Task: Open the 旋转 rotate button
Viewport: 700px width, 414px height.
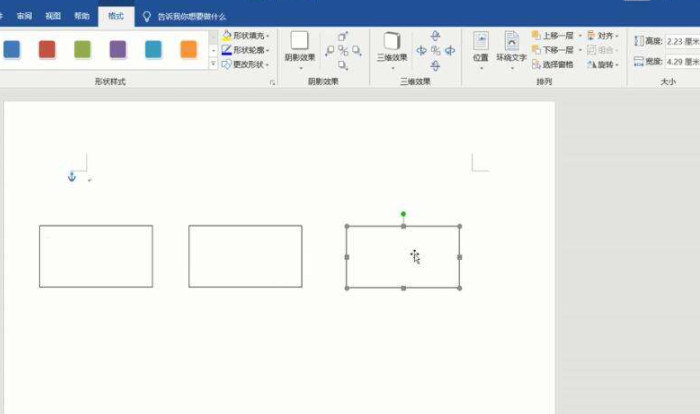Action: click(x=602, y=64)
